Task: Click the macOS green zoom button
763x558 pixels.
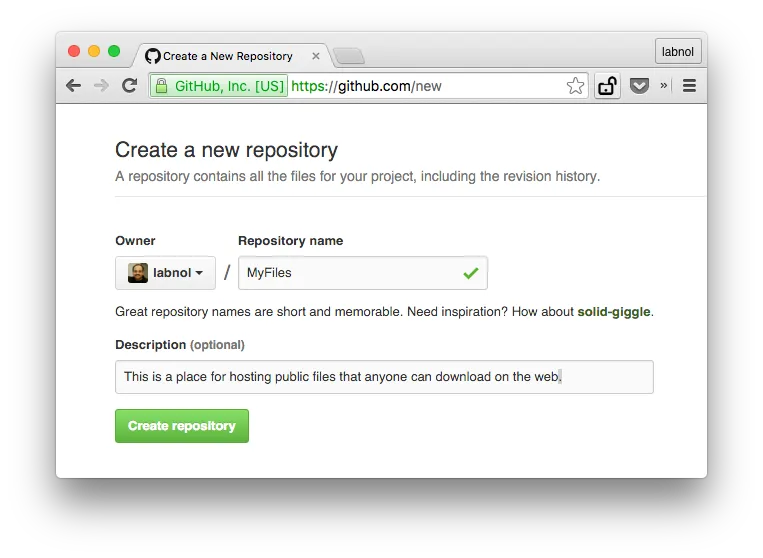Action: pos(114,51)
